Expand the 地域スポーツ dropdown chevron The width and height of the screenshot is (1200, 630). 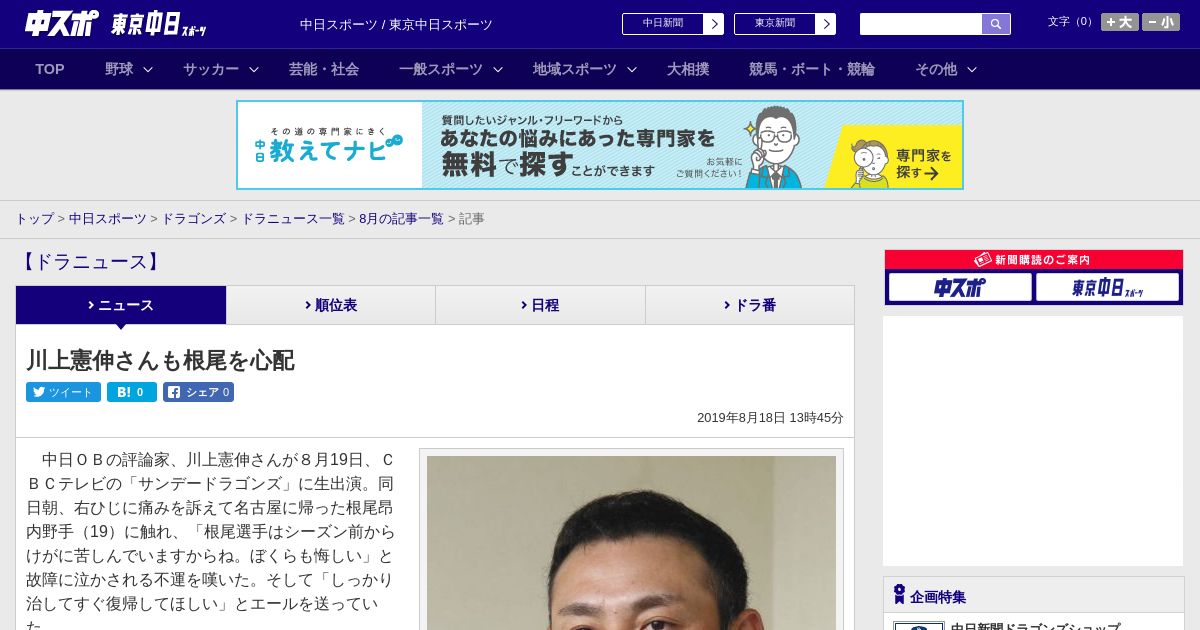632,69
